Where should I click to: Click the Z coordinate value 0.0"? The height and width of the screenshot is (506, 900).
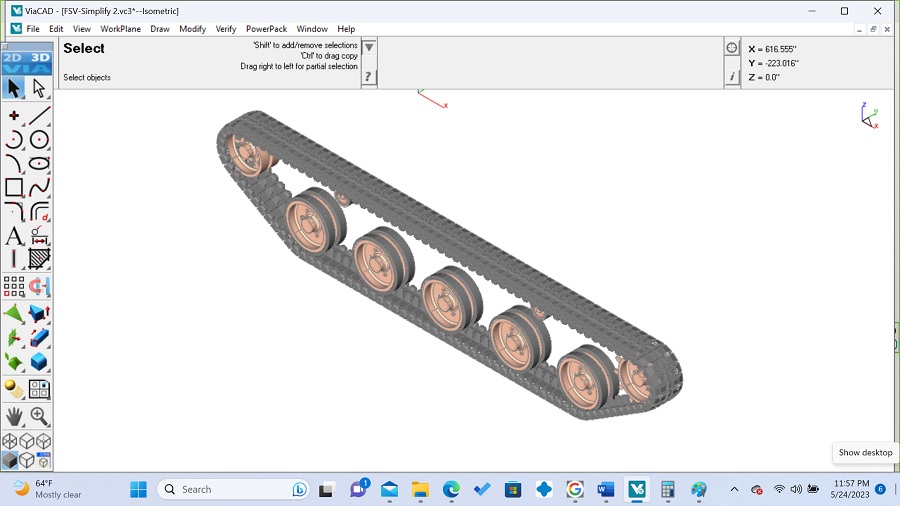pos(772,77)
